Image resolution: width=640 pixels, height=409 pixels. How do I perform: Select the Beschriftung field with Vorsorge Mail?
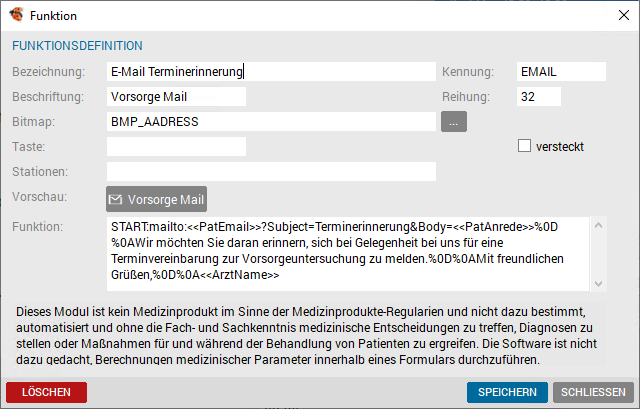pos(176,97)
